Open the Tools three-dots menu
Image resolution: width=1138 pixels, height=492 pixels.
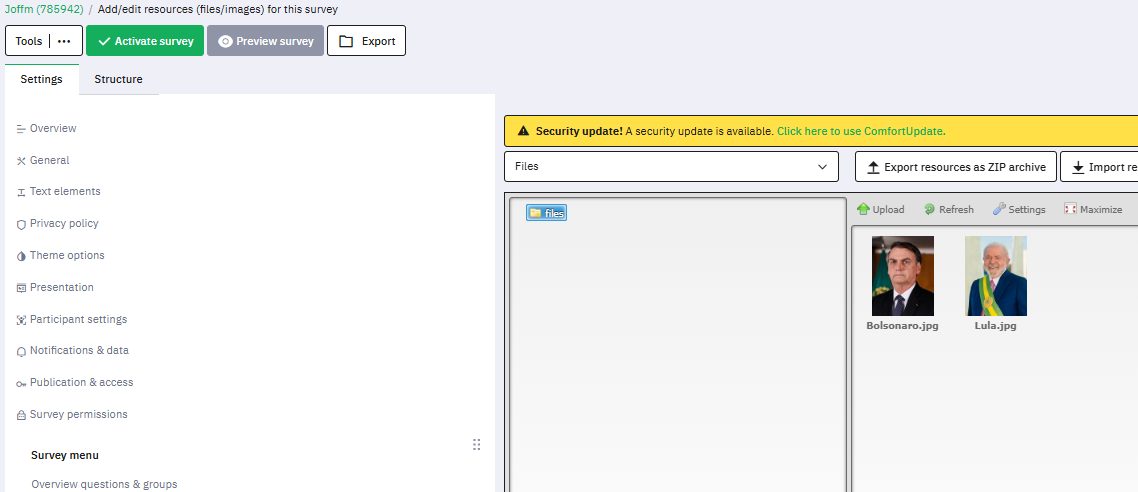click(x=65, y=41)
